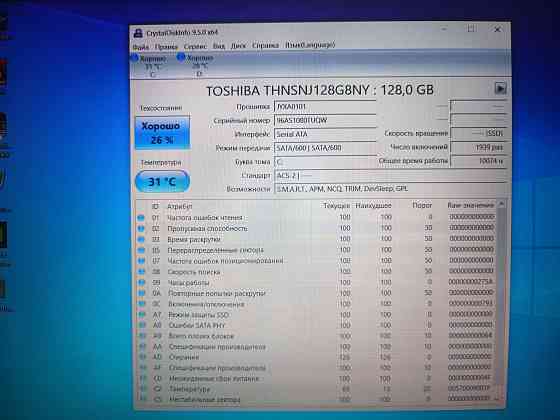This screenshot has height=420, width=560.
Task: Select the Ошибки SATA PHY attribute text
Action: coord(197,326)
